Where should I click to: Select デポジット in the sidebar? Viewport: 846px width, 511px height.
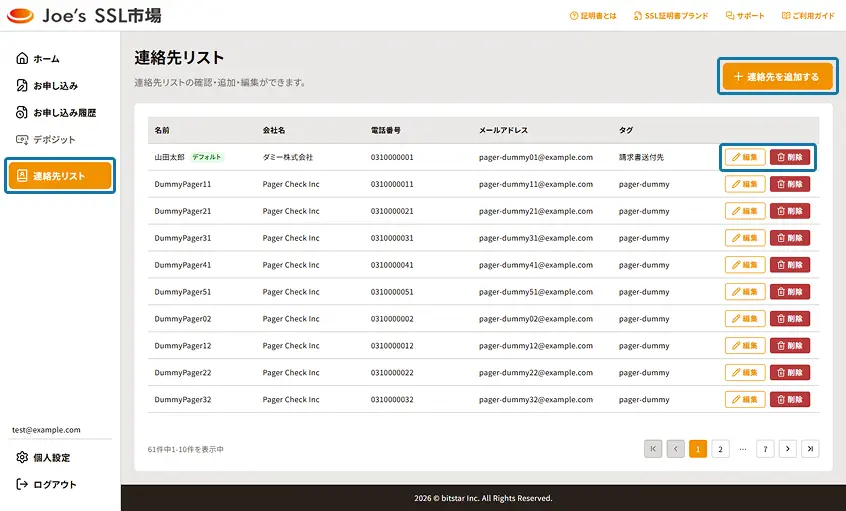[46, 139]
